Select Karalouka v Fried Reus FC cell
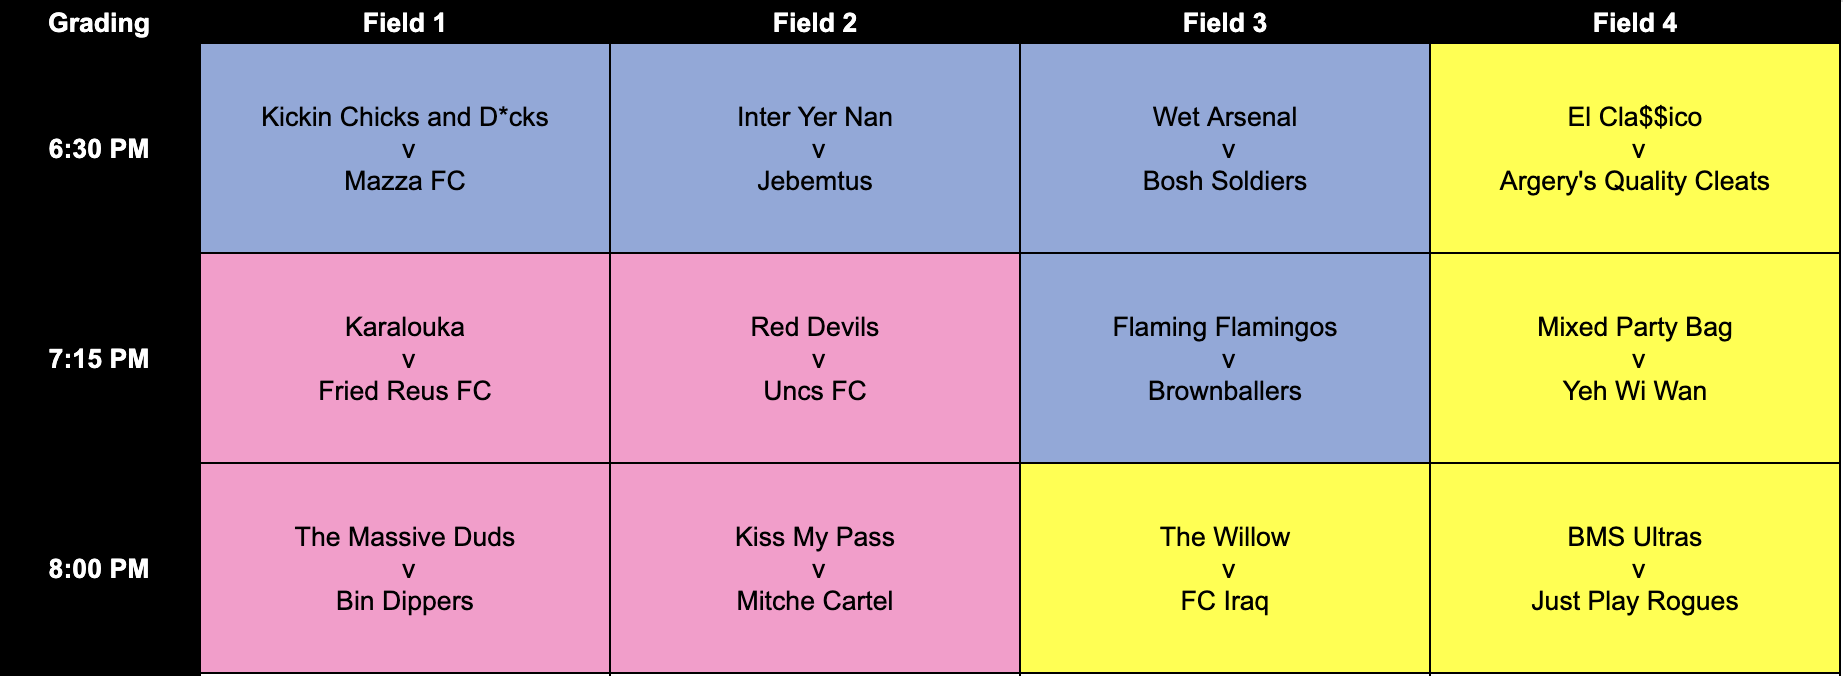The width and height of the screenshot is (1843, 676). [x=405, y=359]
